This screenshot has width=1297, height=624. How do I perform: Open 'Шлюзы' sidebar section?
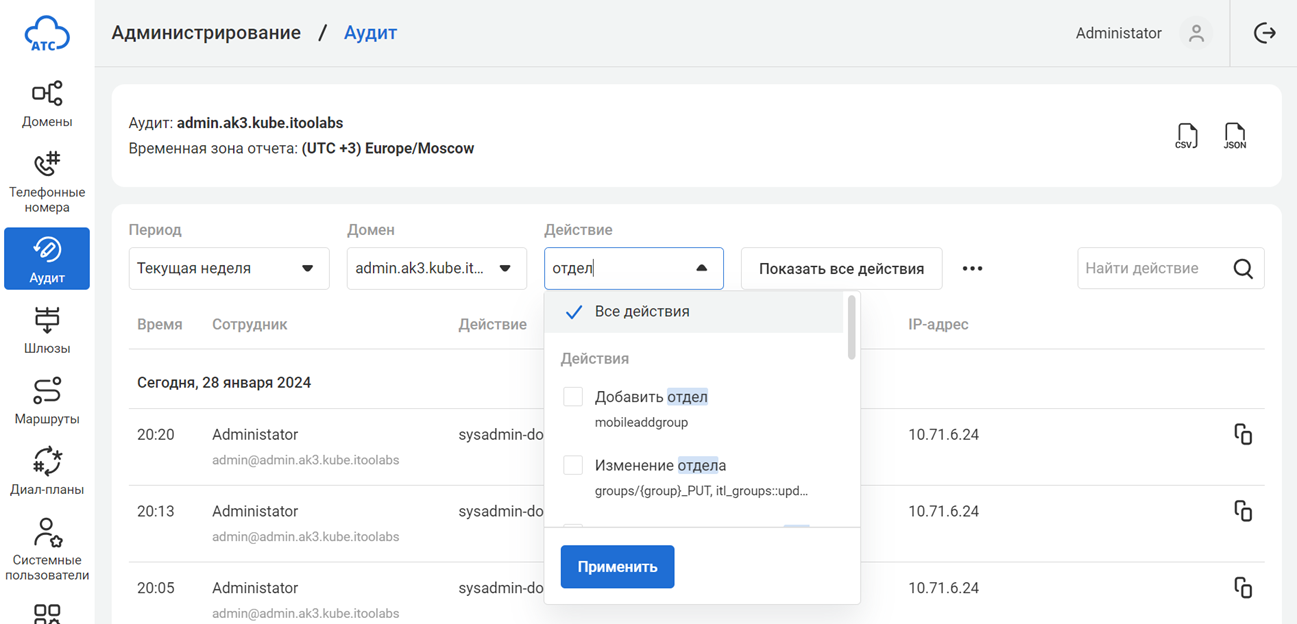[x=47, y=330]
